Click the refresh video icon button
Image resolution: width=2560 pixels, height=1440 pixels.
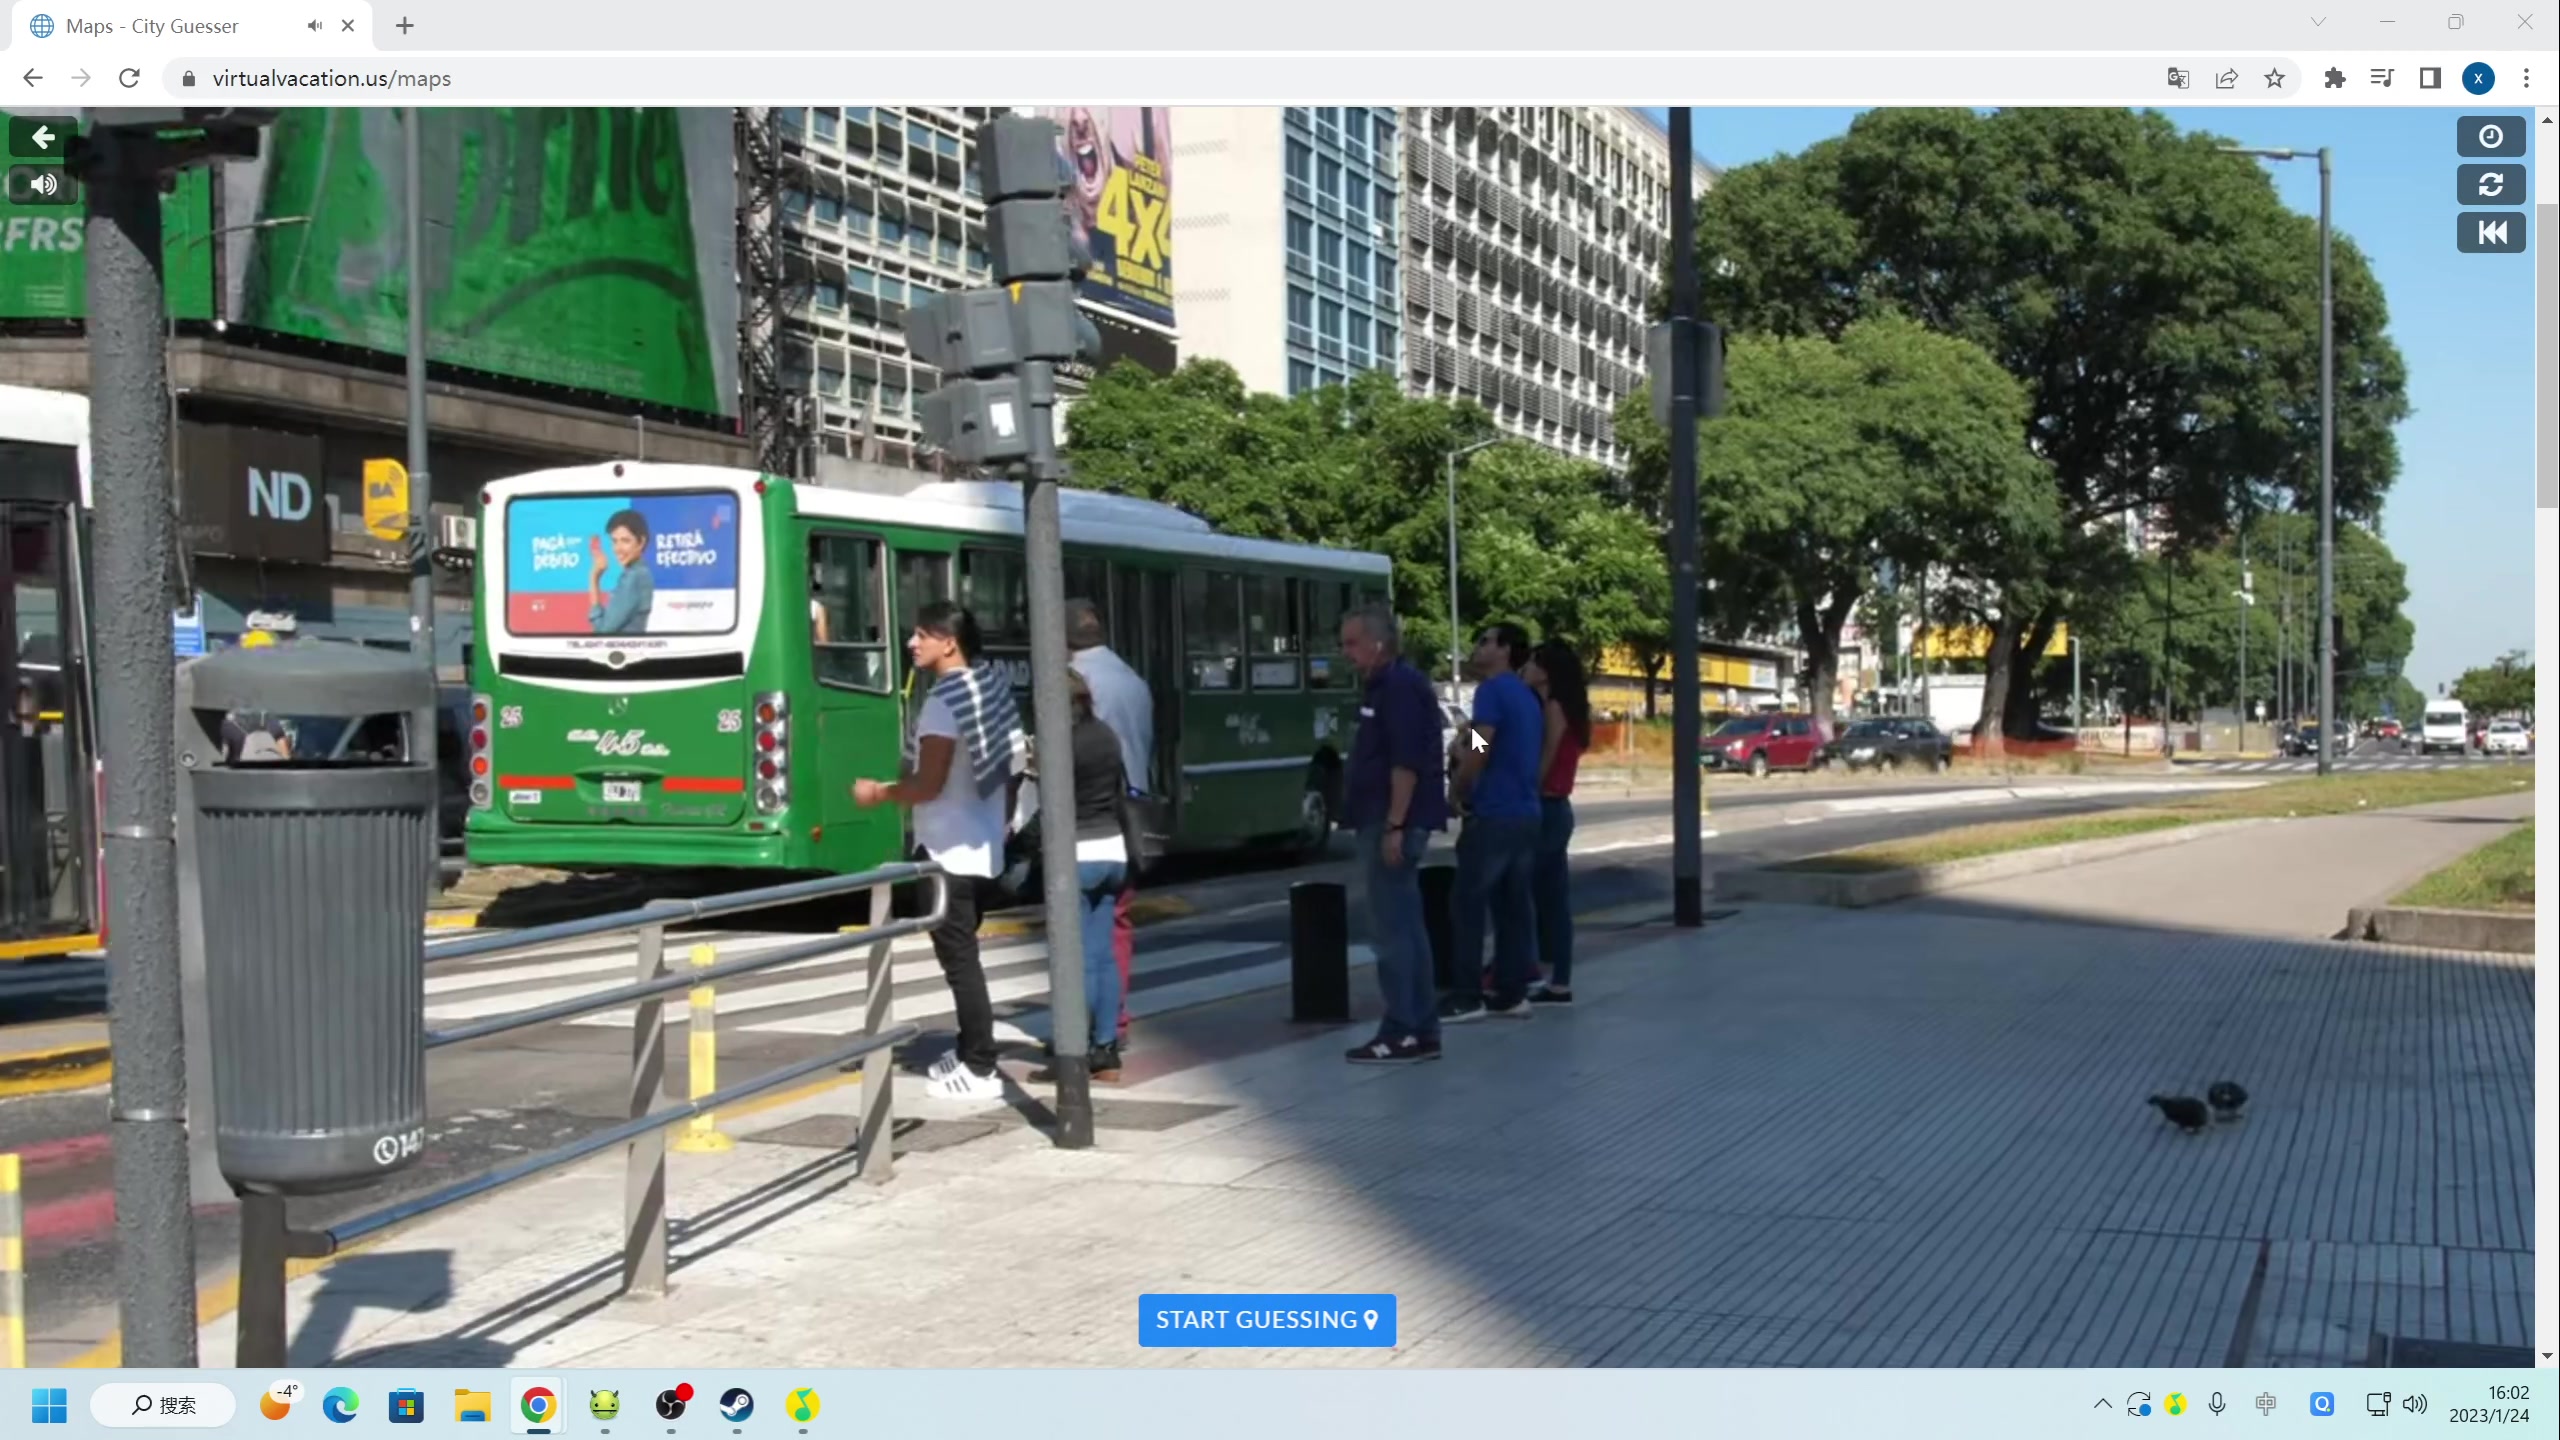[x=2490, y=185]
